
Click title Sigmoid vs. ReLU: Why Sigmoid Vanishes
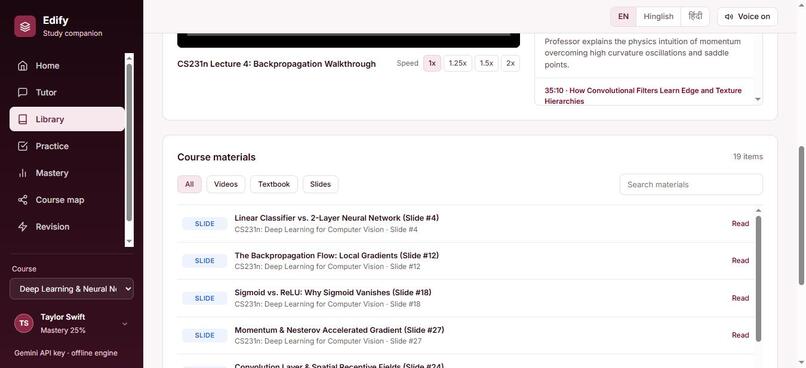coord(333,292)
